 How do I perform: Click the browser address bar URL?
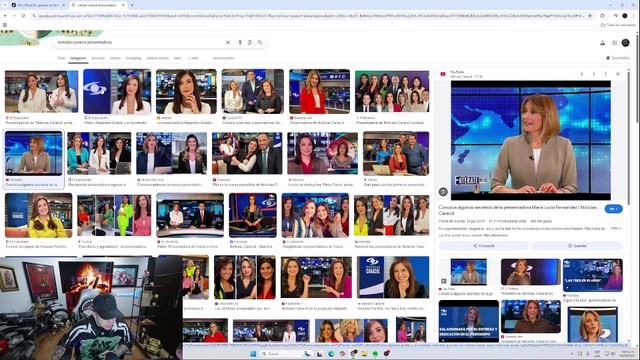pos(310,16)
